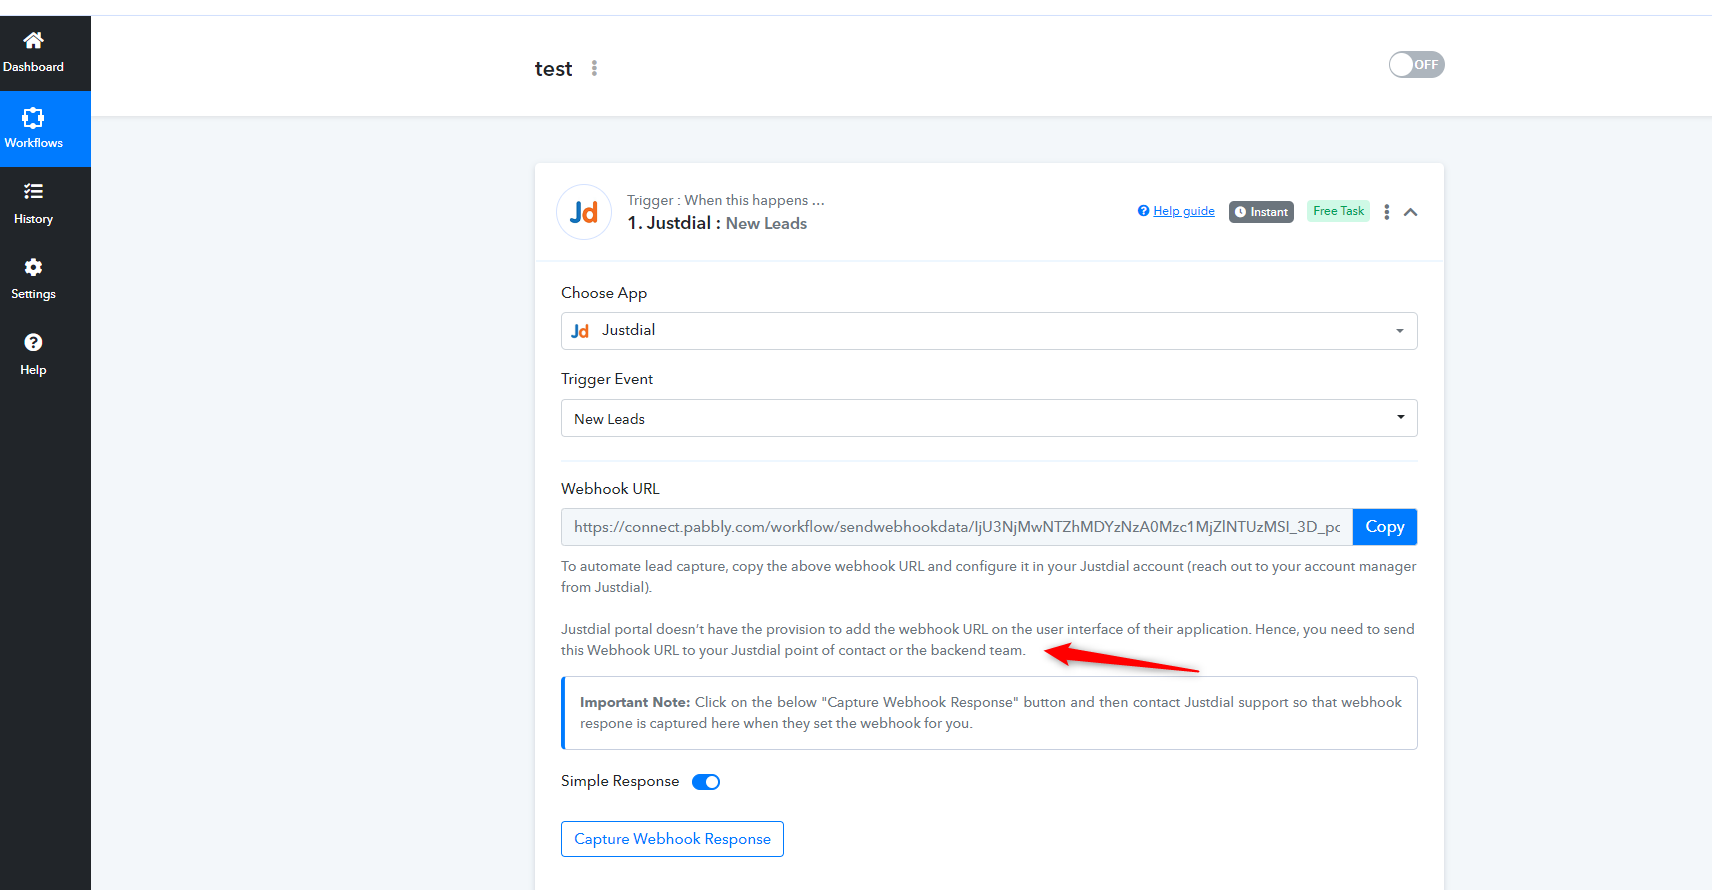Open the Help guide link
The width and height of the screenshot is (1712, 890).
1184,211
